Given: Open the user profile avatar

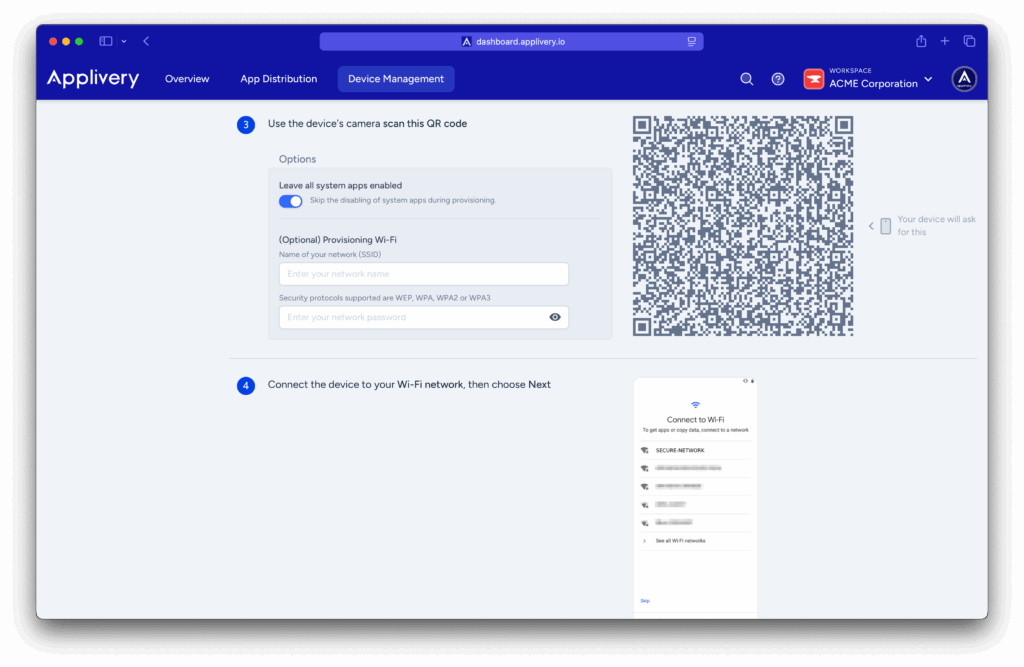Looking at the screenshot, I should (964, 79).
